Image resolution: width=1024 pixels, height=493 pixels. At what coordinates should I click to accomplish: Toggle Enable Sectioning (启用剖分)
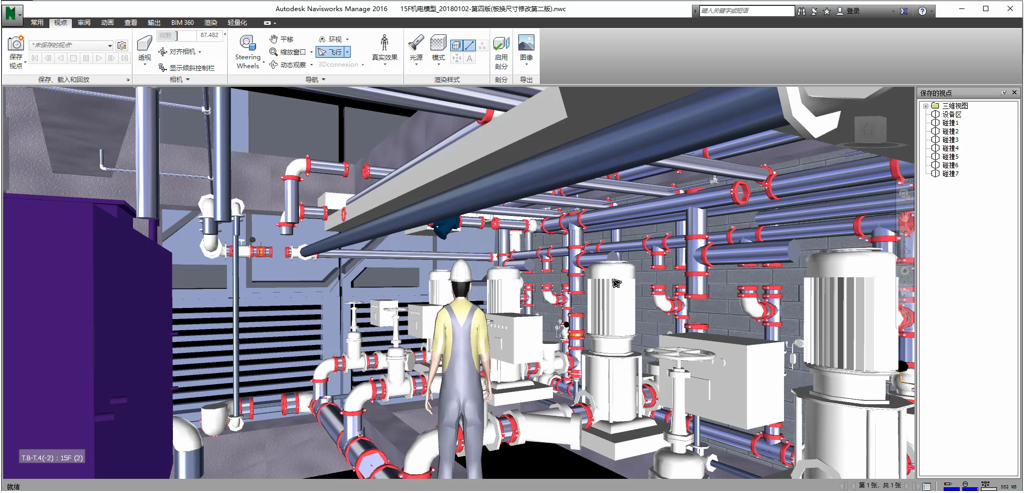pos(501,43)
